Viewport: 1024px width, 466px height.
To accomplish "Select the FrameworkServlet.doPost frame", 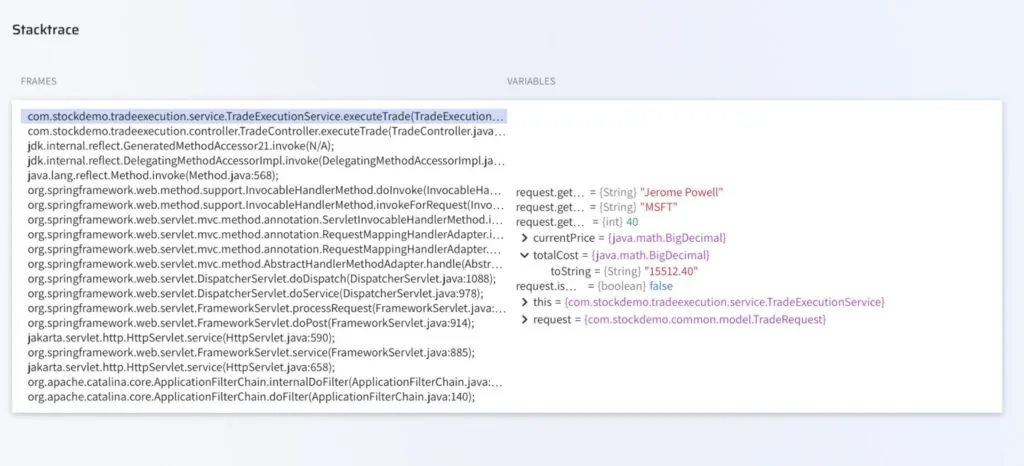I will click(x=251, y=324).
